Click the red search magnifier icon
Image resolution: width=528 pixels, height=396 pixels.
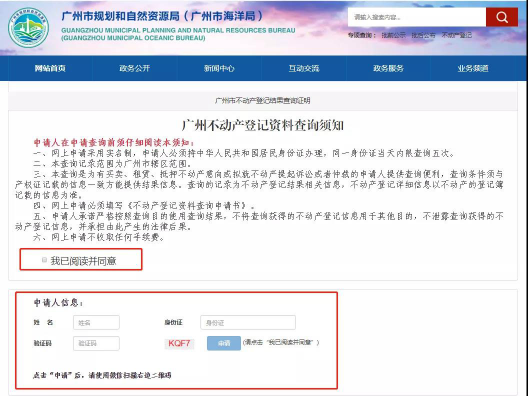point(502,17)
